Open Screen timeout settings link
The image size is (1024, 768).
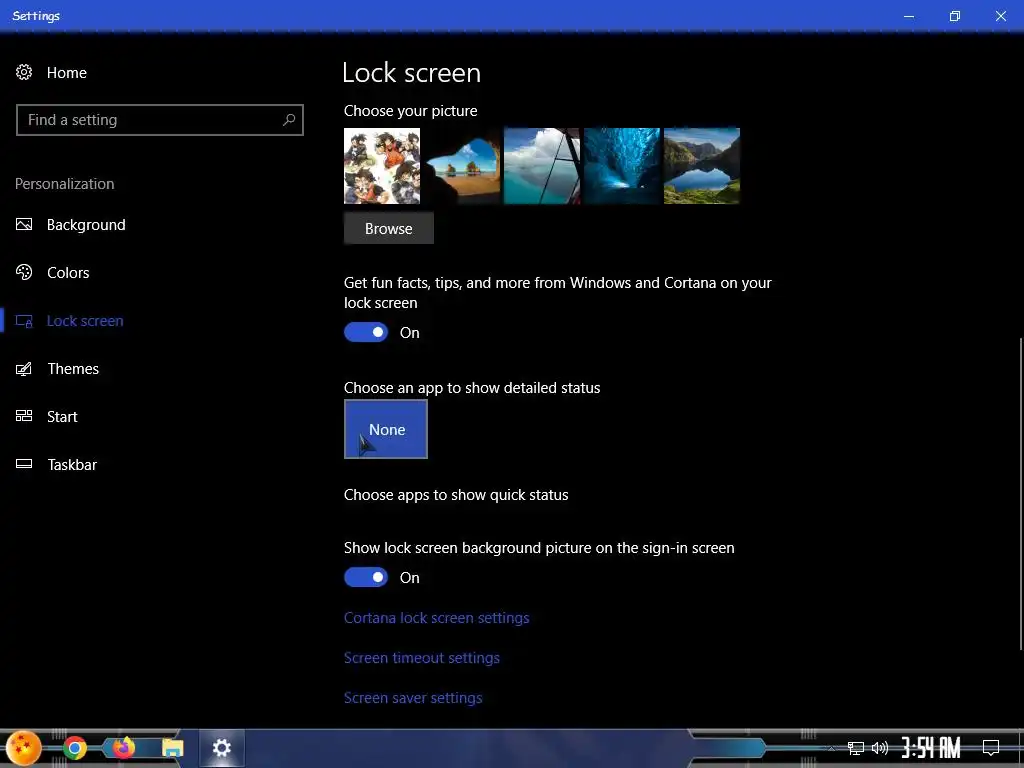(422, 658)
